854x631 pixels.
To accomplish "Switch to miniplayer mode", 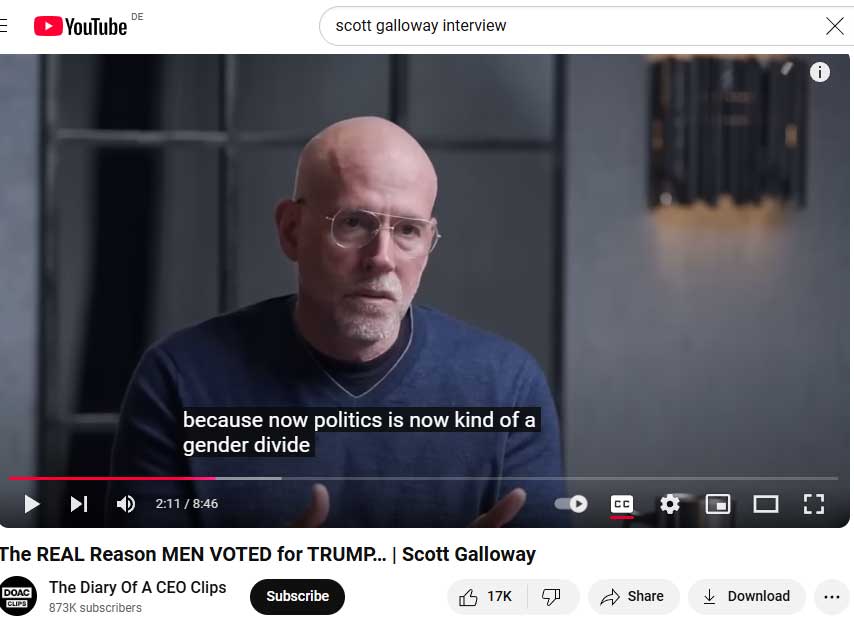I will point(717,504).
